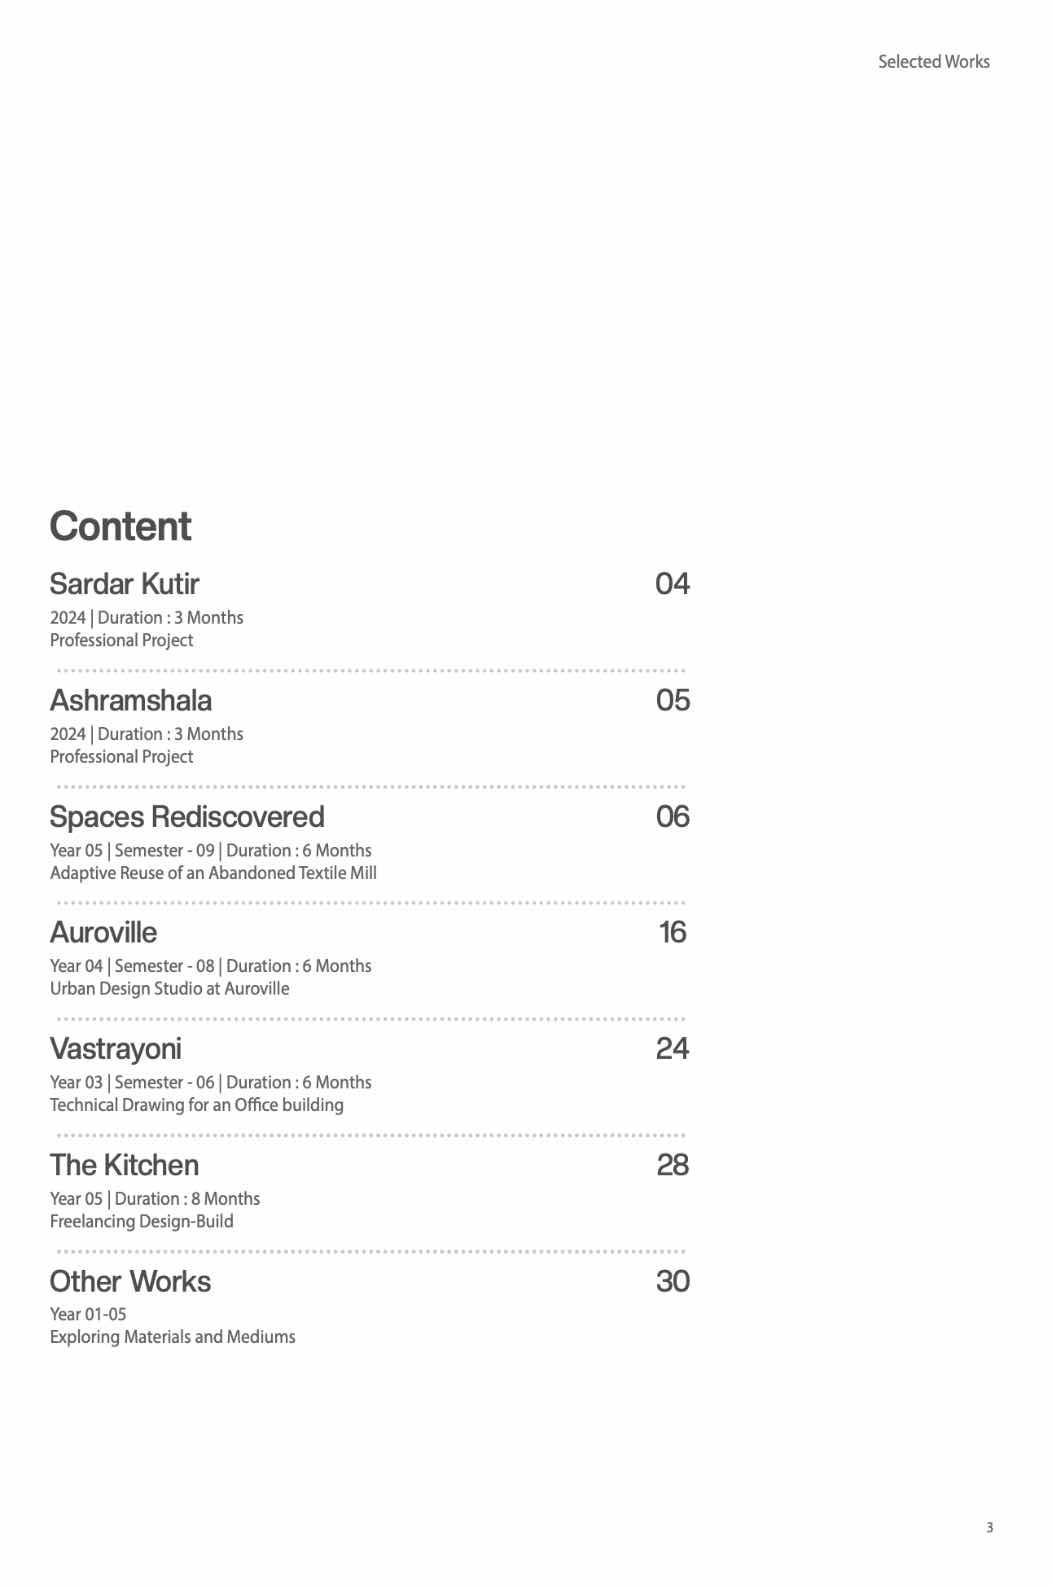Select Urban Design Studio at Auroville subtitle
1052x1587 pixels.
pos(169,989)
